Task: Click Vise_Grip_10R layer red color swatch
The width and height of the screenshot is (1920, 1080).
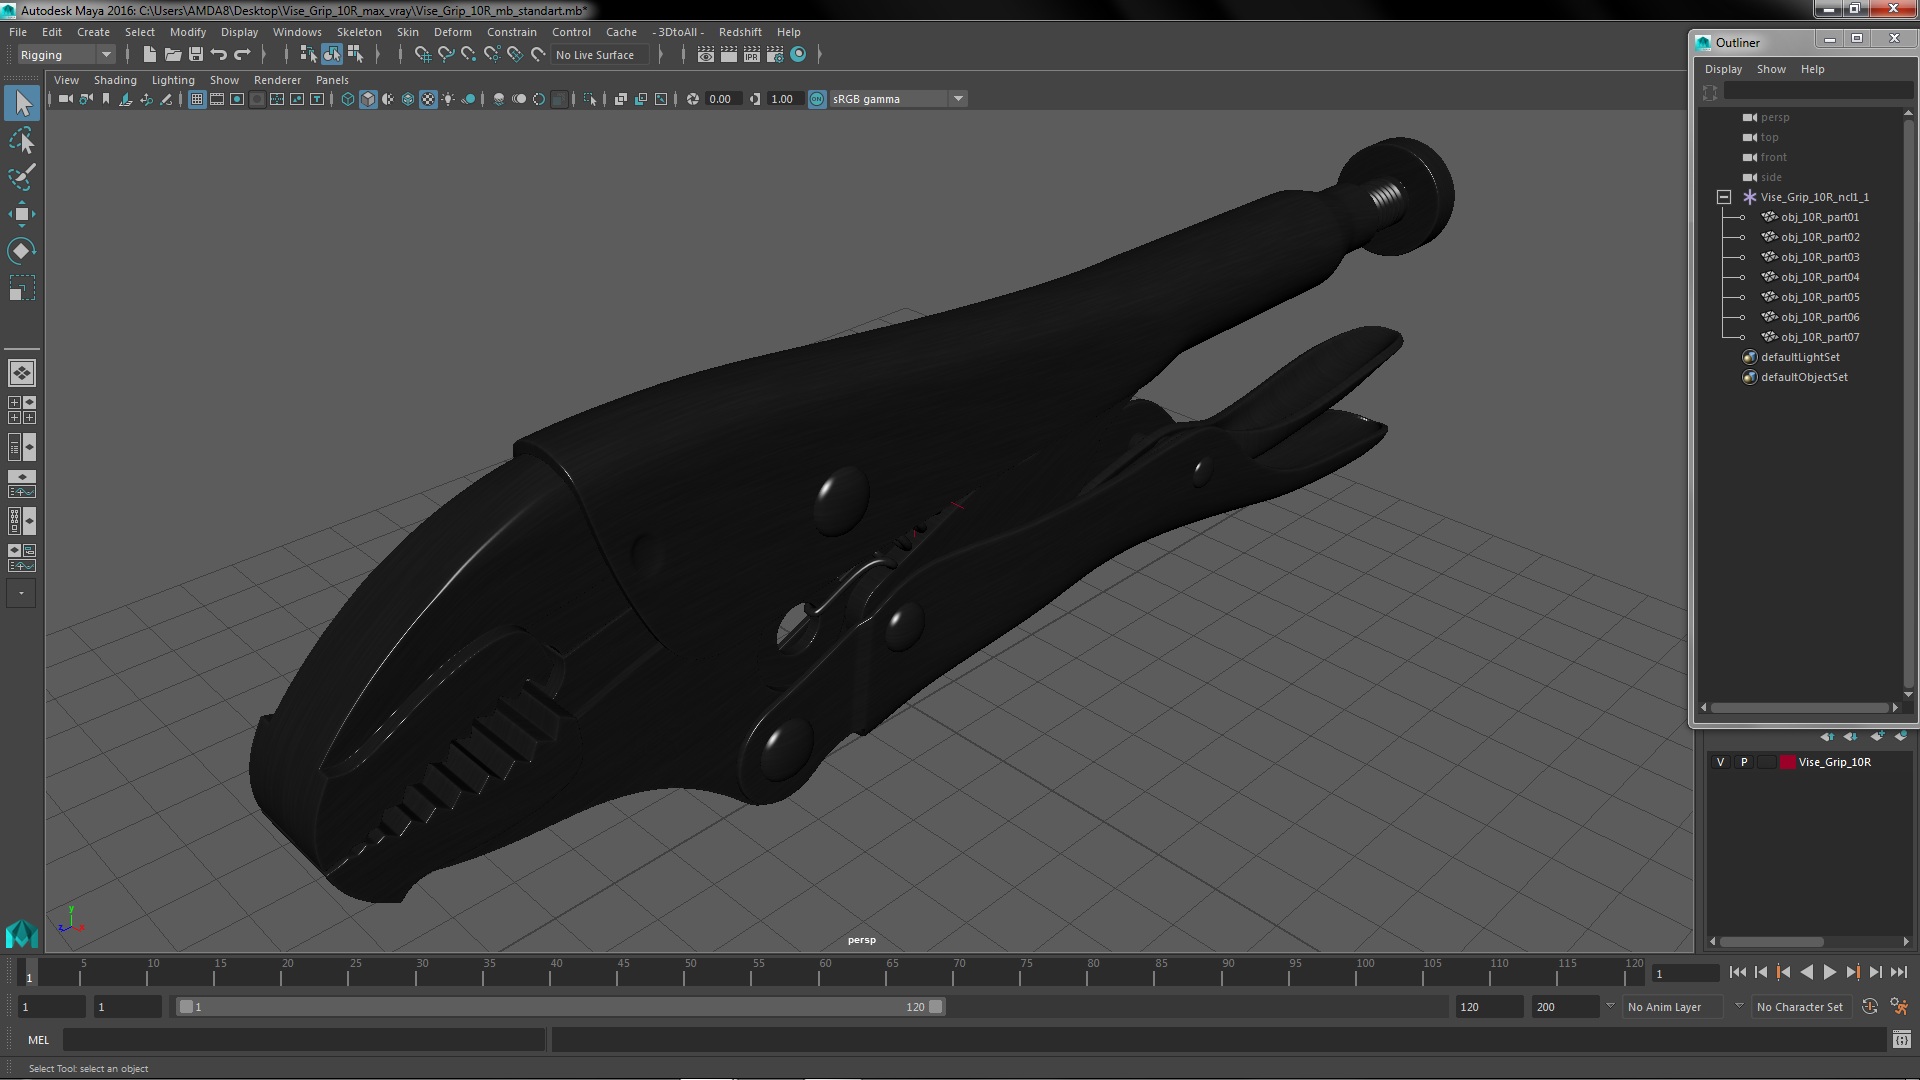Action: pos(1787,762)
